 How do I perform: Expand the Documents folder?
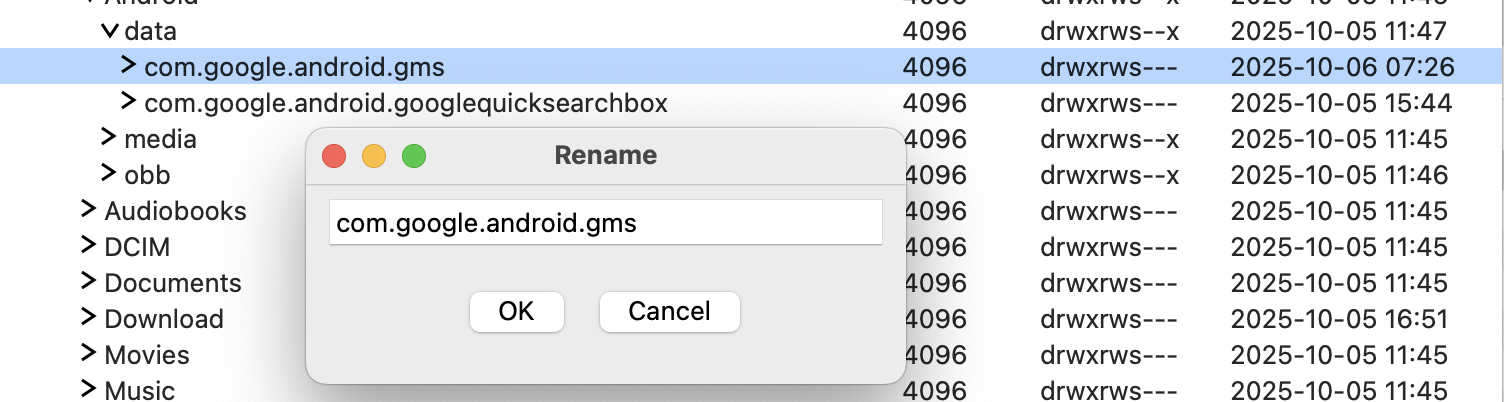tap(89, 283)
